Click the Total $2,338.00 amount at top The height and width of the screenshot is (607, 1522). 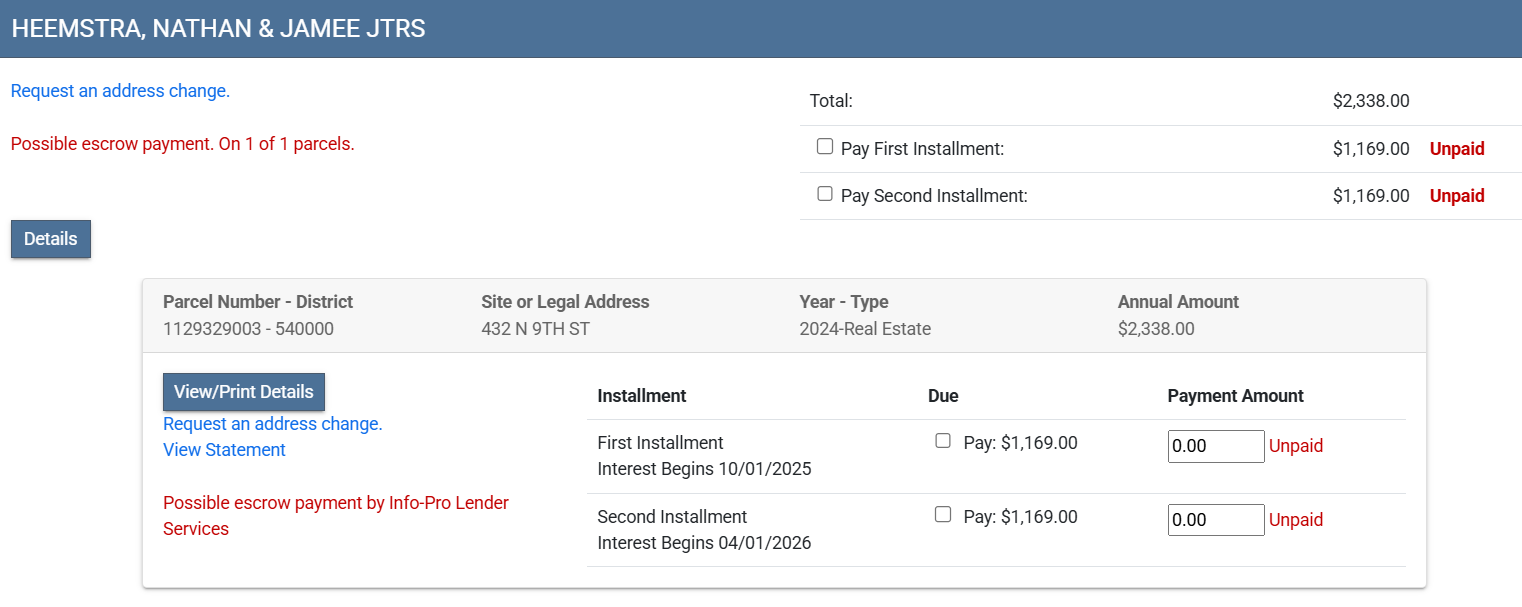click(x=1371, y=101)
